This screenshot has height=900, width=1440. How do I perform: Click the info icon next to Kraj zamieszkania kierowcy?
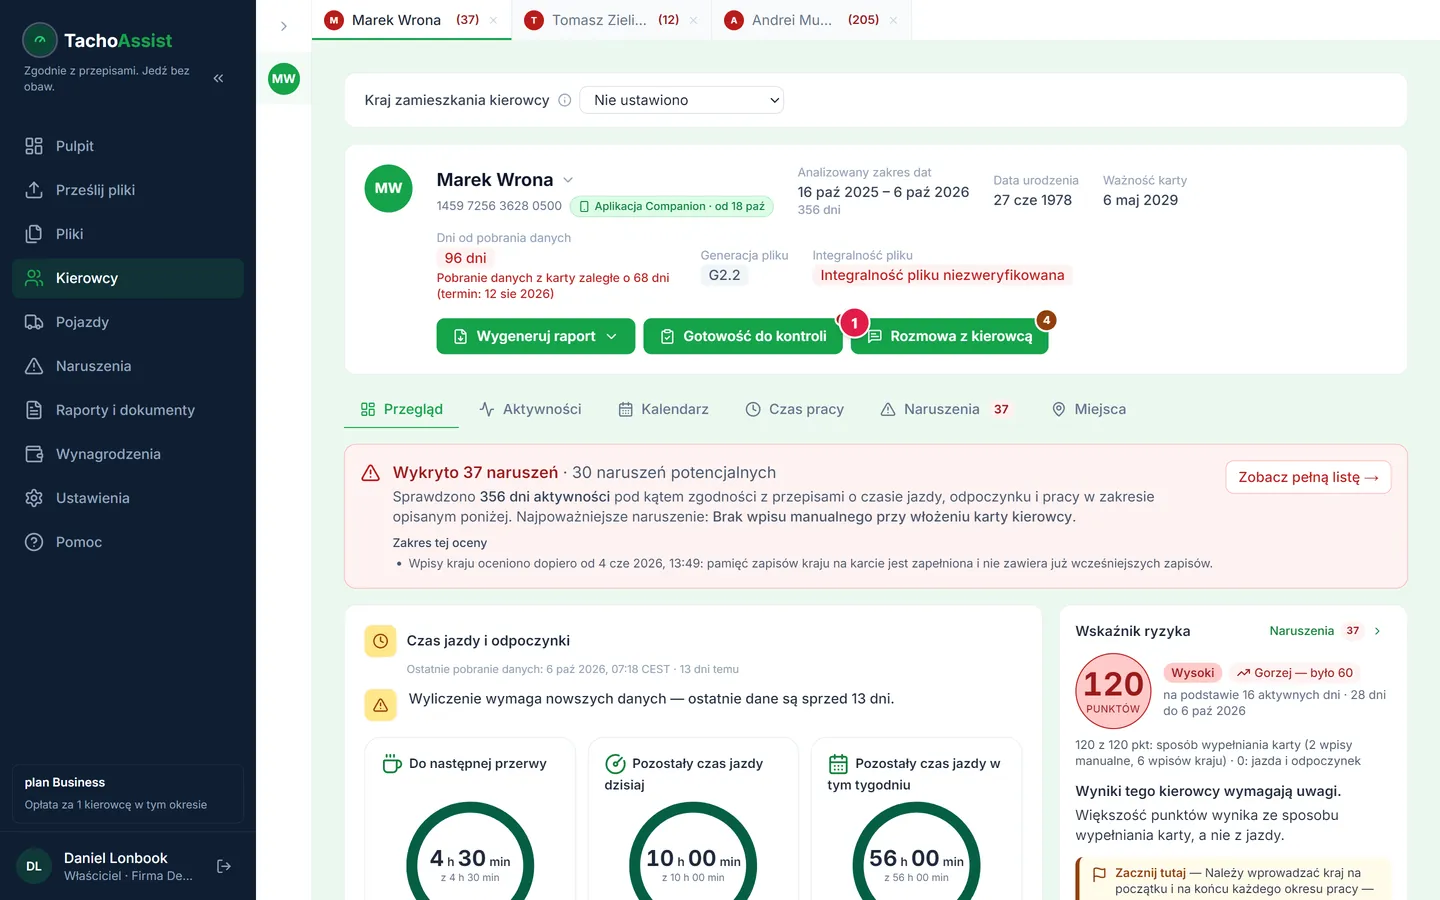(x=564, y=100)
